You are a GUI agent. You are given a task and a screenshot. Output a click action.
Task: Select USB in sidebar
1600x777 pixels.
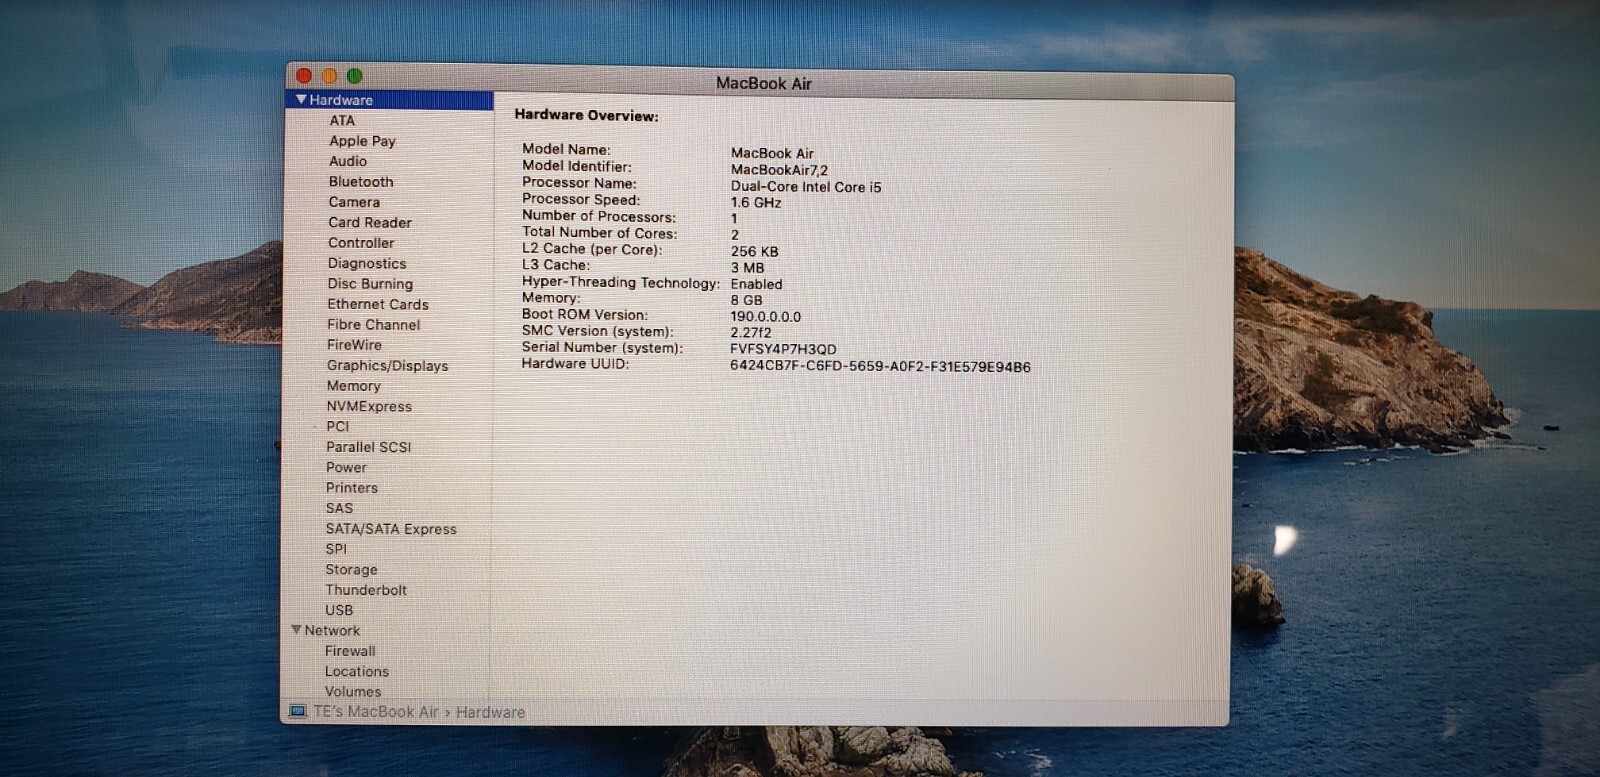[339, 610]
